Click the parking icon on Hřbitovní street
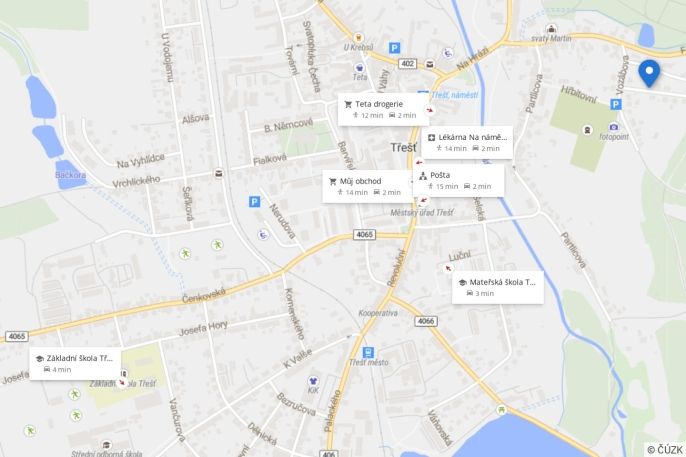 pos(616,104)
